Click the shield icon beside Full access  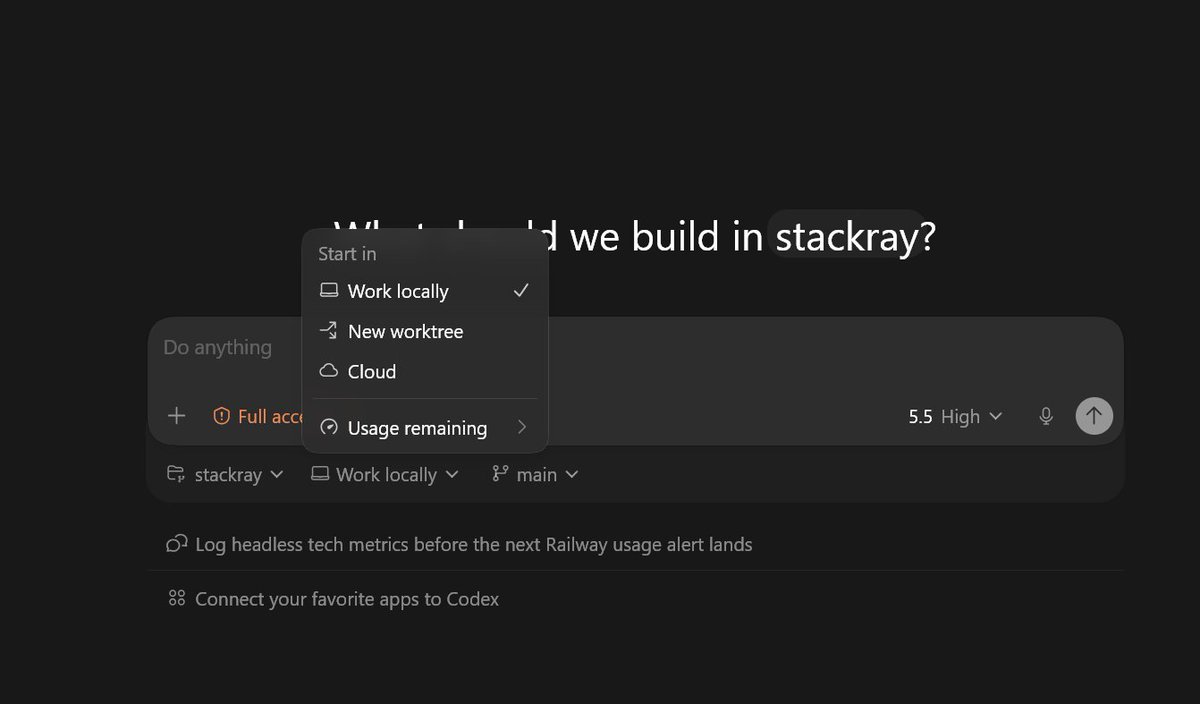[222, 416]
